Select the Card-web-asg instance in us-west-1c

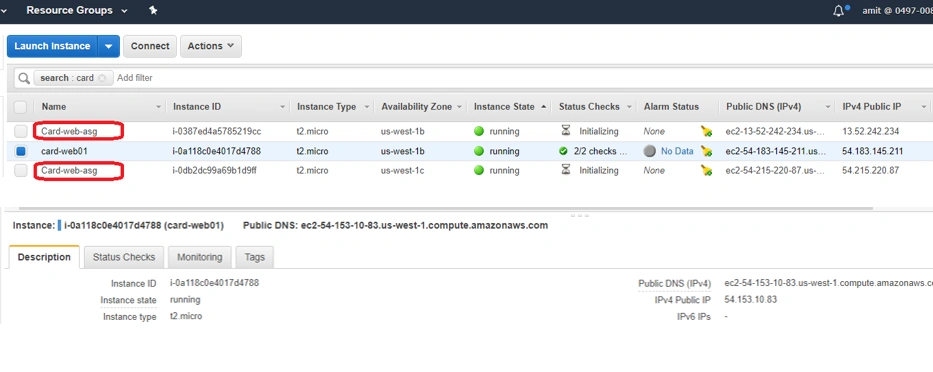click(69, 171)
